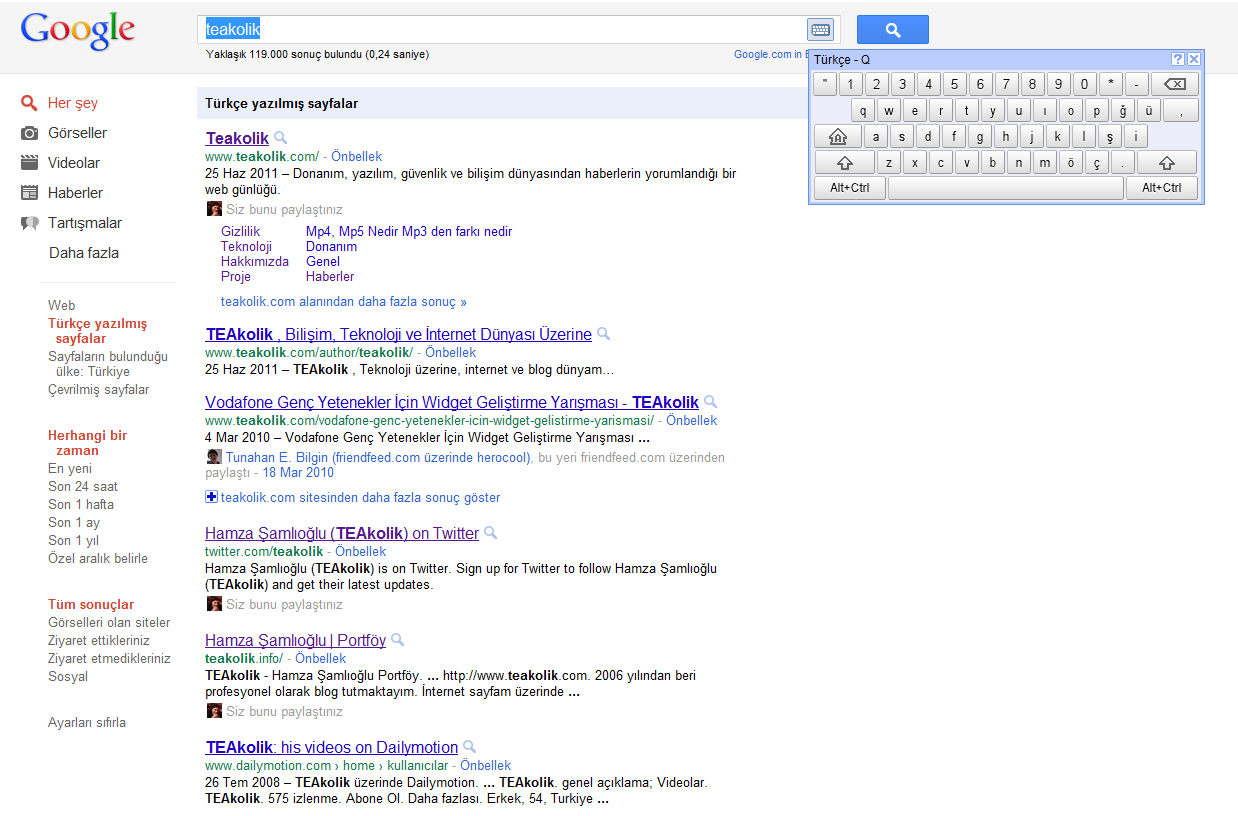The image size is (1238, 816).
Task: Tap the ş key on virtual keyboard
Action: click(x=1110, y=136)
